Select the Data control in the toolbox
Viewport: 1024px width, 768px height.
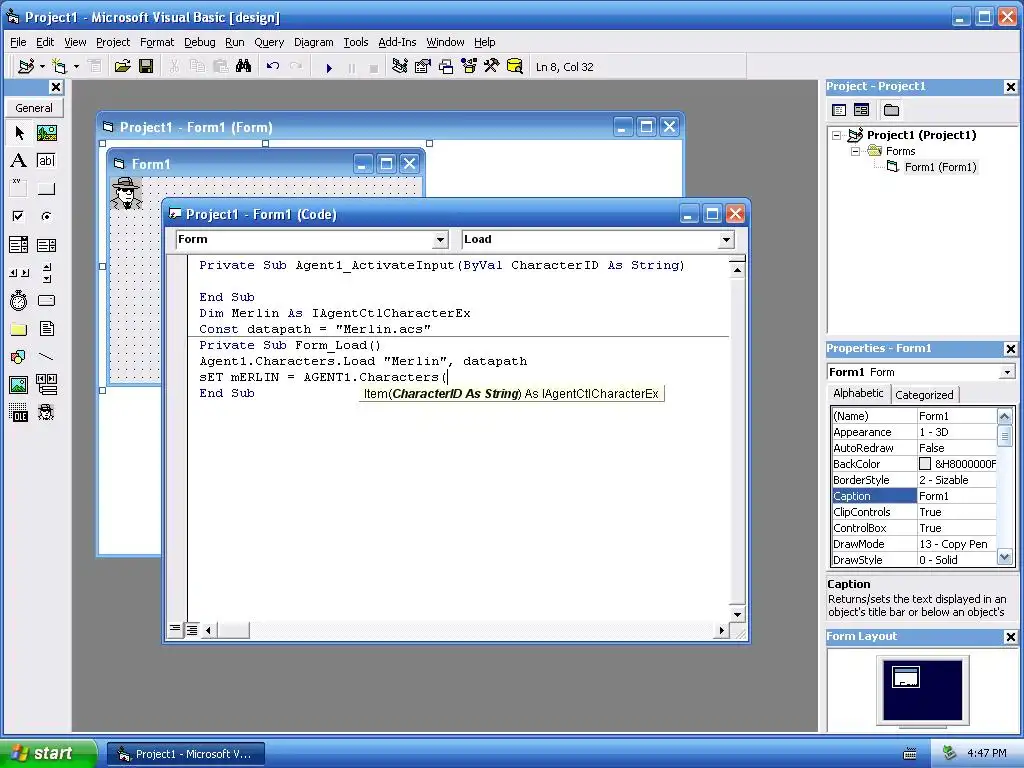click(46, 385)
